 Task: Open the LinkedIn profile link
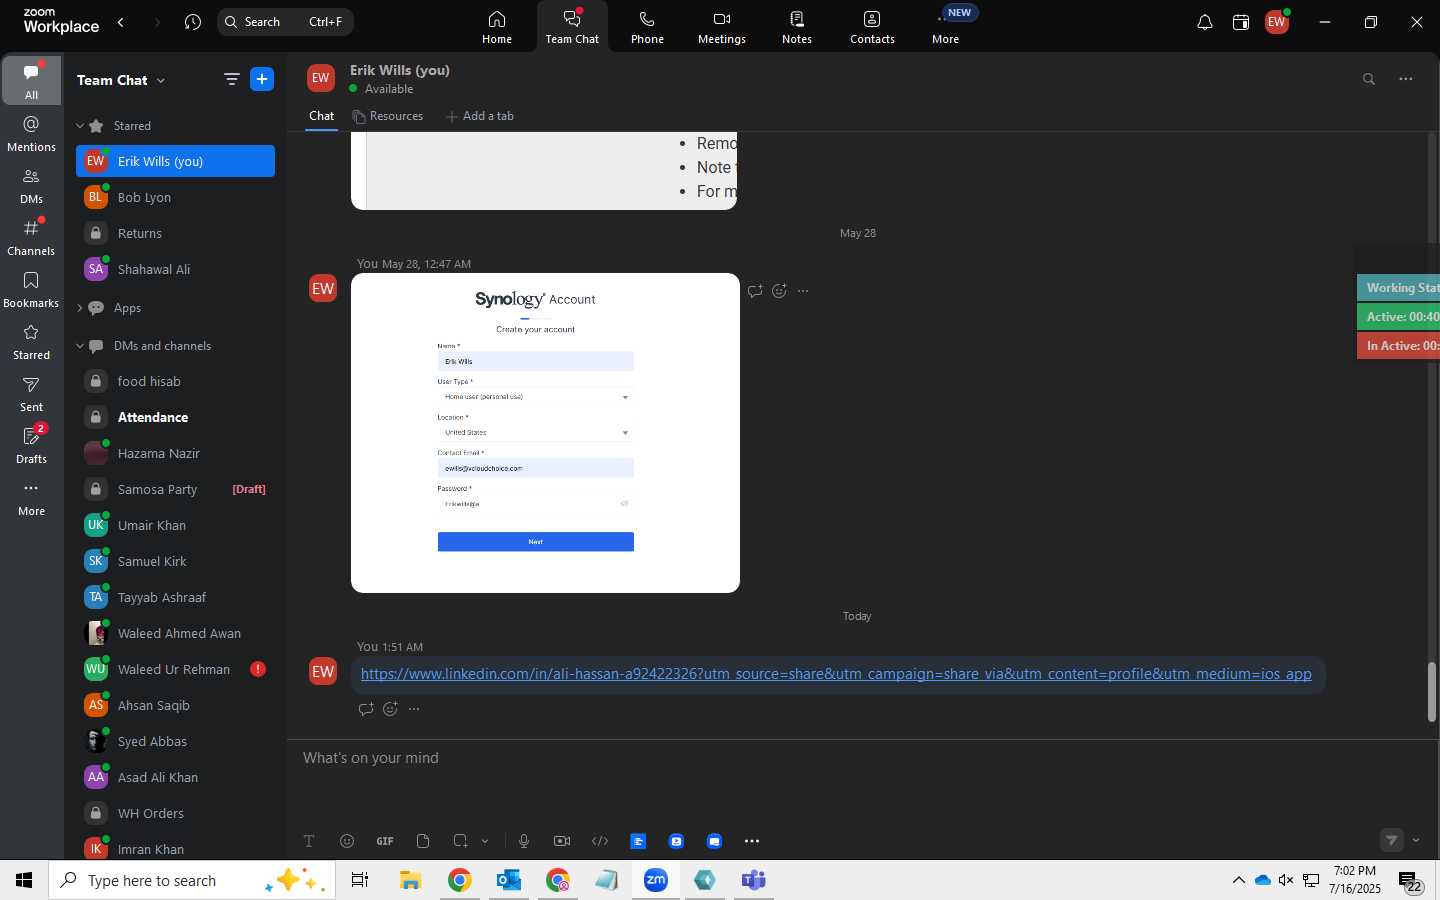[836, 674]
